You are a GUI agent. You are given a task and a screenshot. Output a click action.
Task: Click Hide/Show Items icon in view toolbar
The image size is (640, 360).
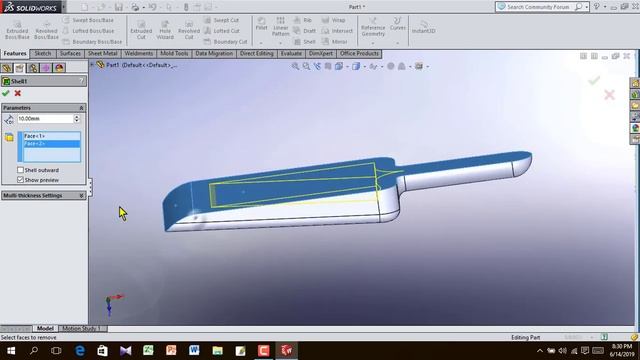373,66
